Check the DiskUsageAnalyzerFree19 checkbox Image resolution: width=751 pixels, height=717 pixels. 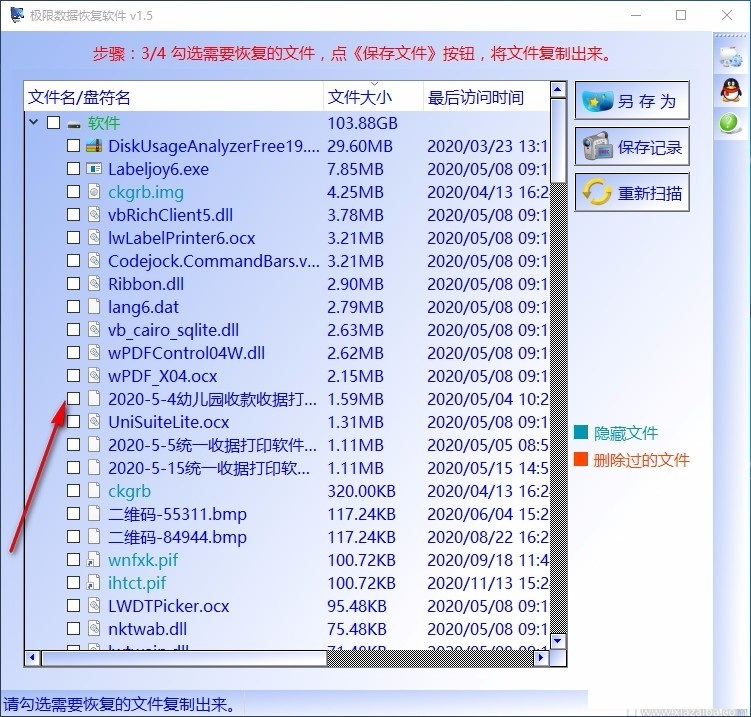[x=73, y=146]
